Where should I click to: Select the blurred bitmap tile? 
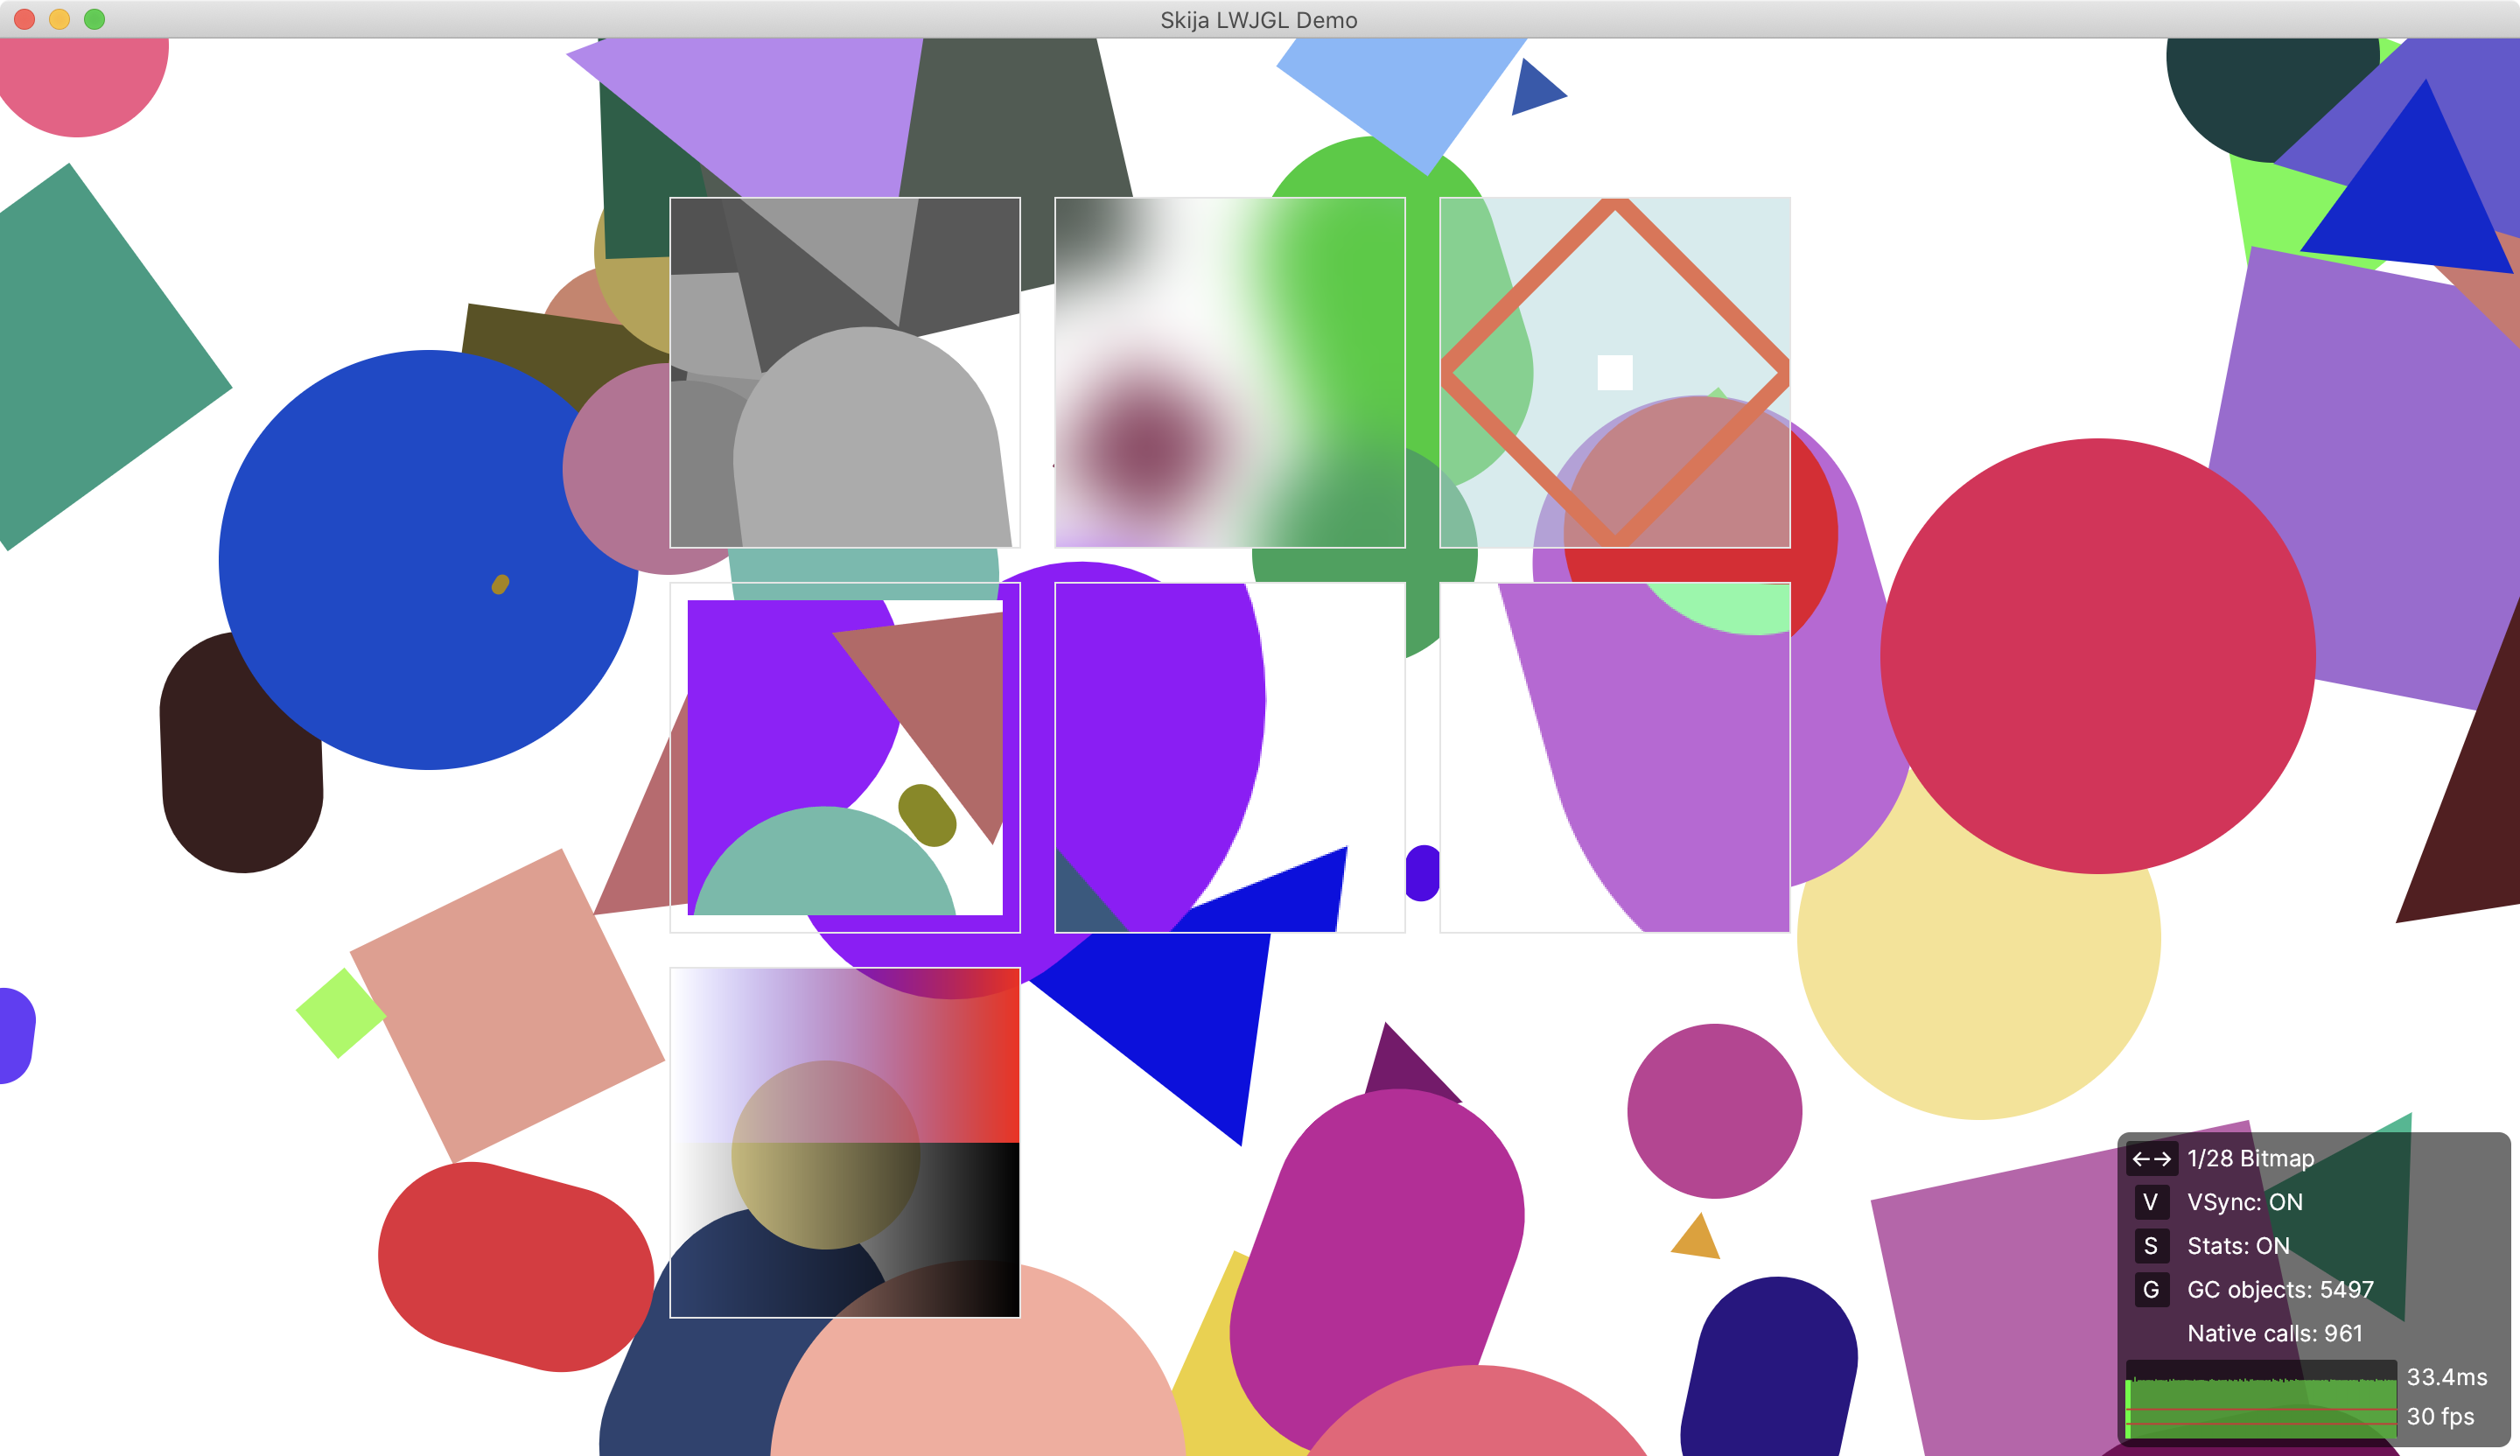[x=1229, y=372]
